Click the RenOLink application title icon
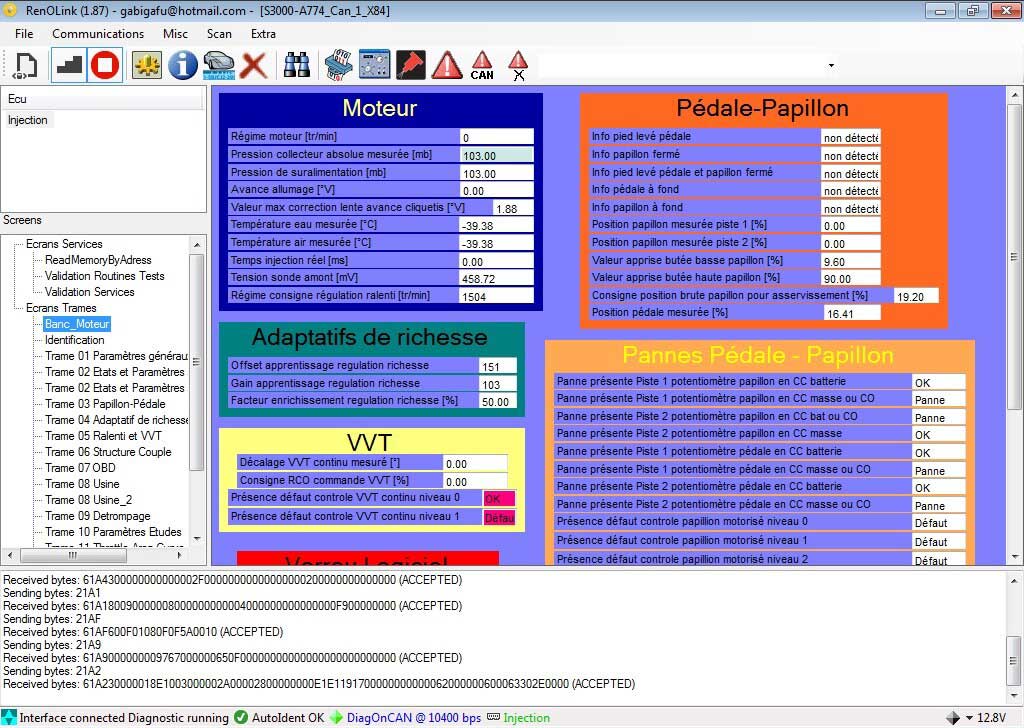 click(x=10, y=10)
